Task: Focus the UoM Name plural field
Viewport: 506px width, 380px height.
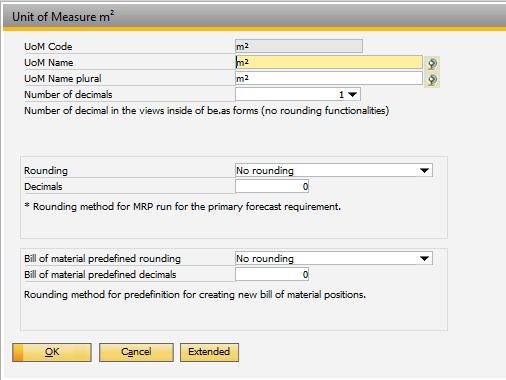Action: [329, 78]
